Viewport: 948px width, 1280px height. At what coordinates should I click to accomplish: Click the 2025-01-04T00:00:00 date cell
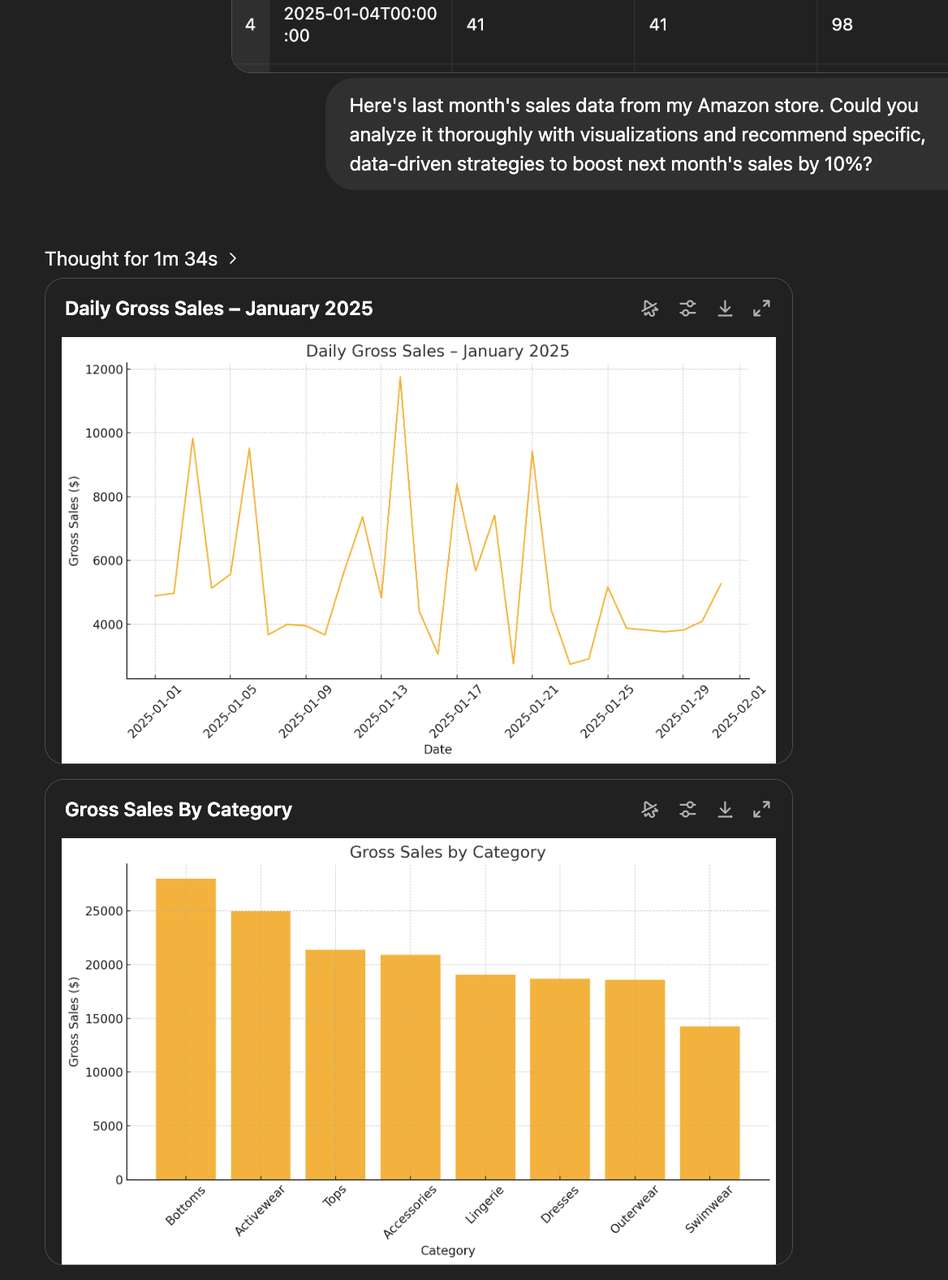coord(360,25)
